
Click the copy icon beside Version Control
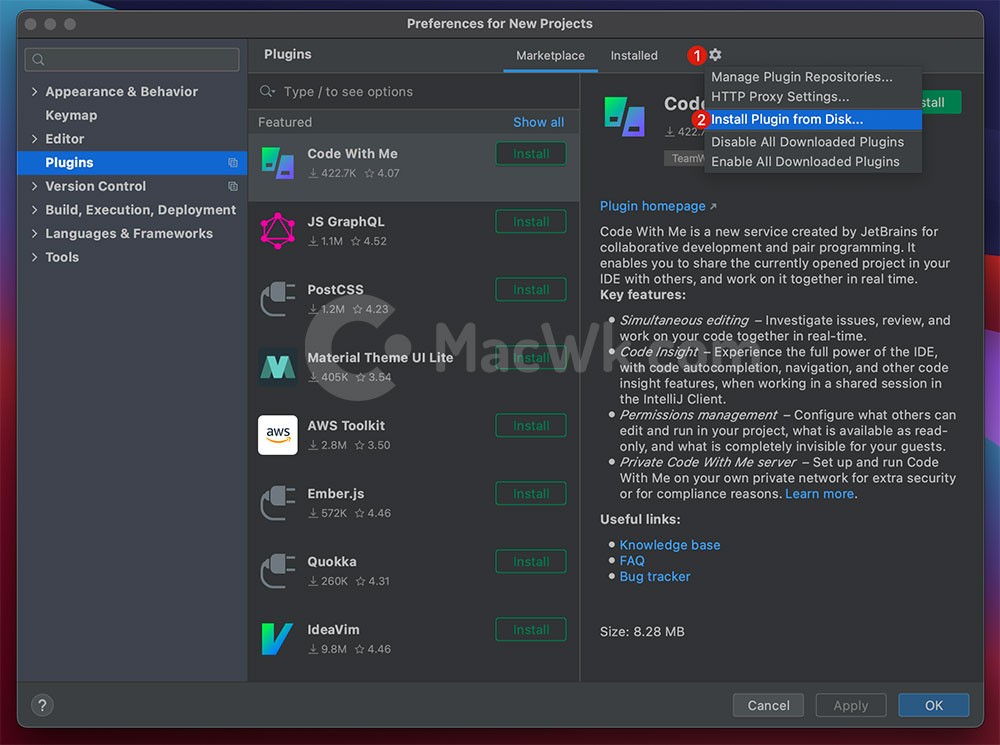233,186
